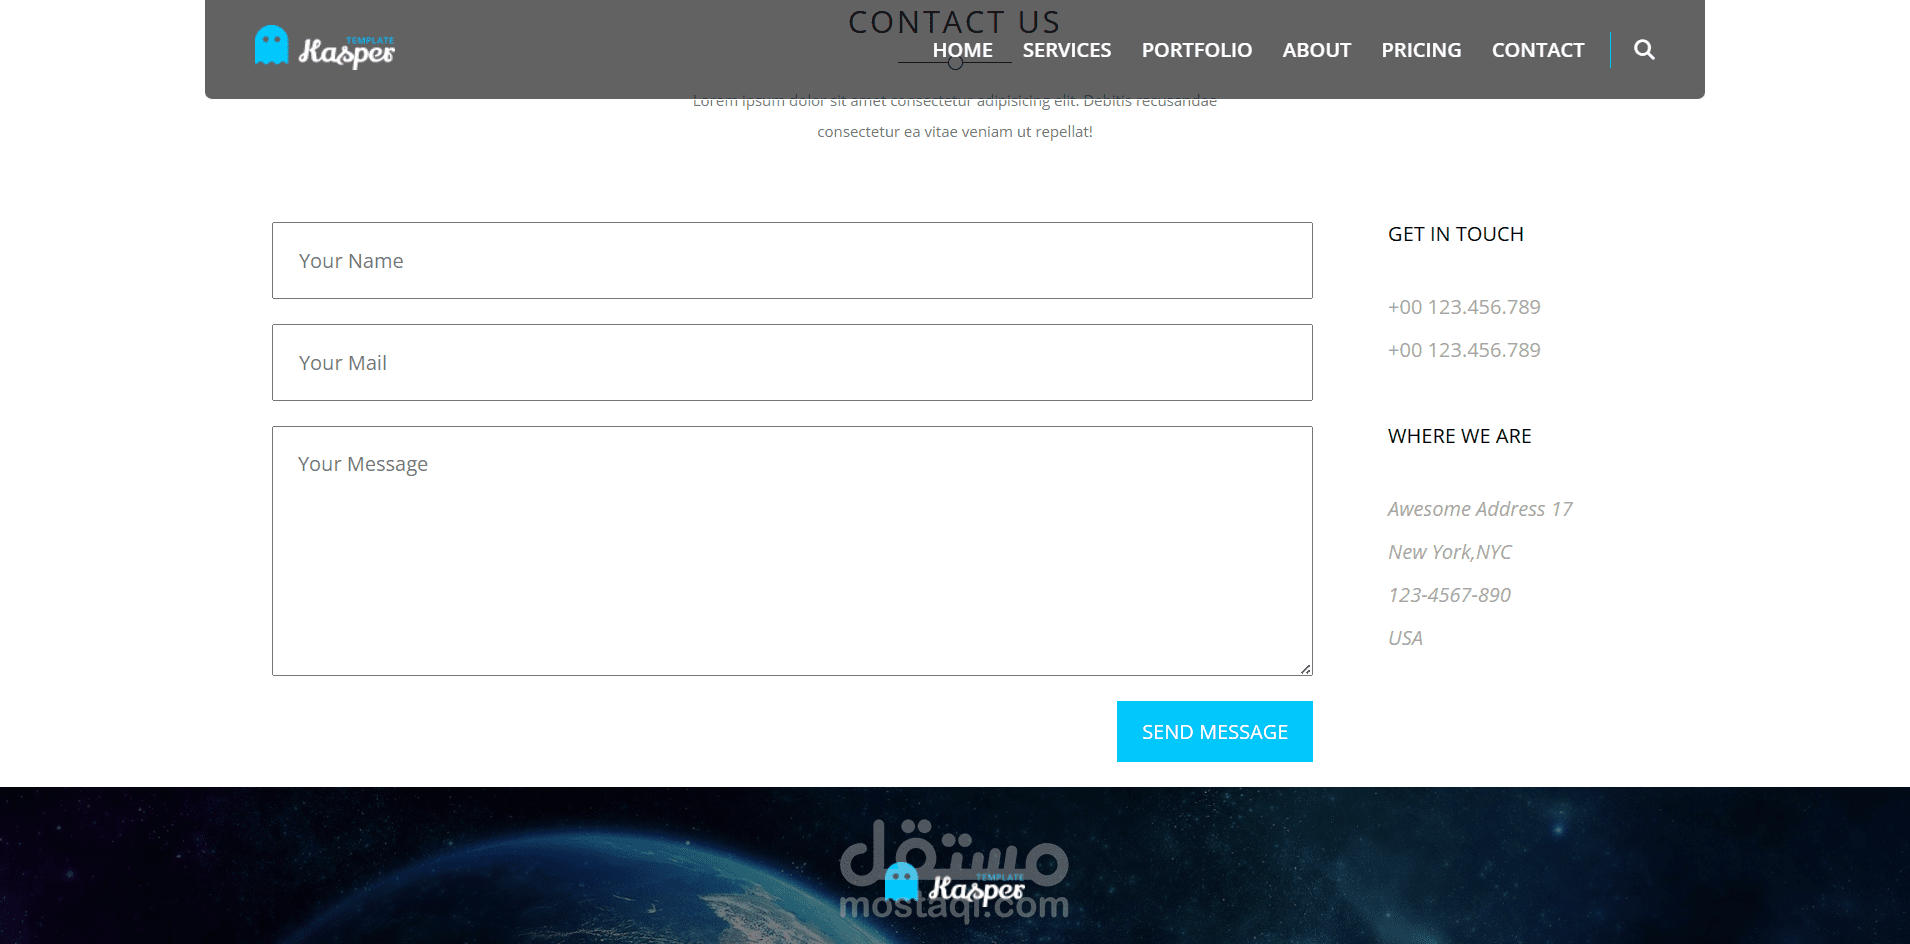
Task: Click the second +00 123.456.789 phone number
Action: [x=1464, y=350]
